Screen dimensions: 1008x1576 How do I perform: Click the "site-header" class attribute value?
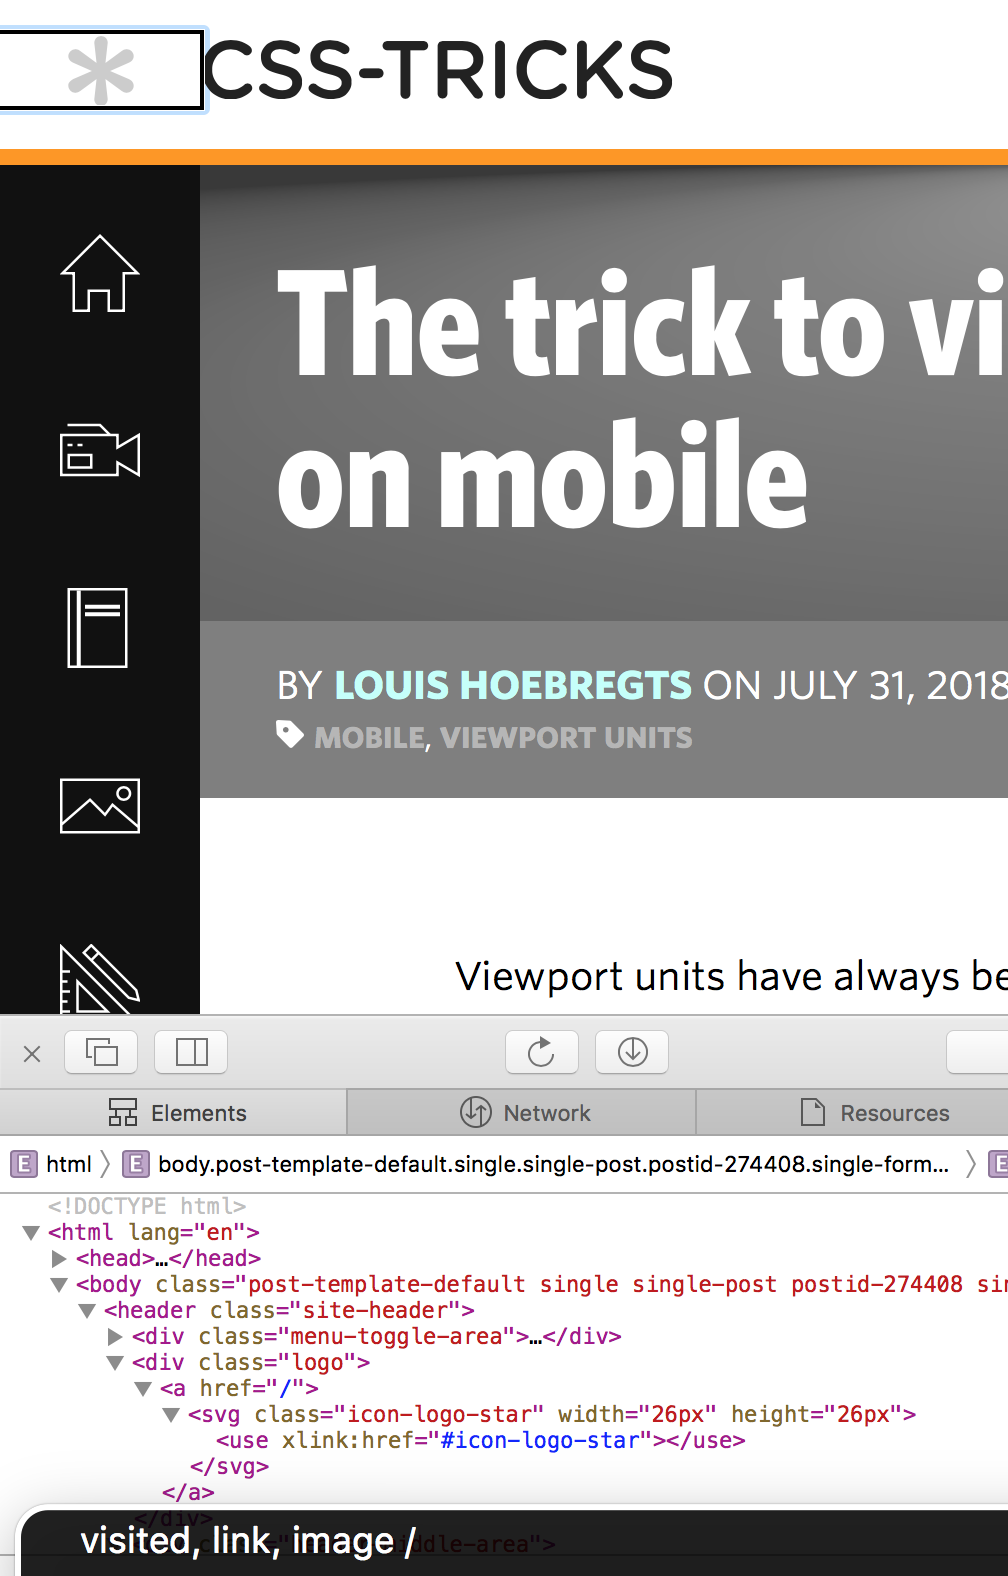click(375, 1311)
